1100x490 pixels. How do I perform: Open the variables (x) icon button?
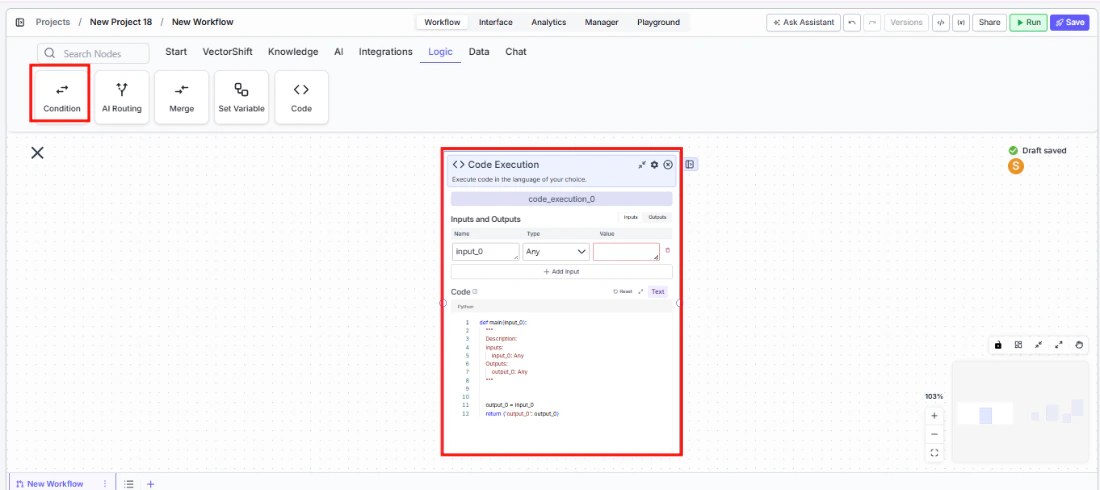961,22
